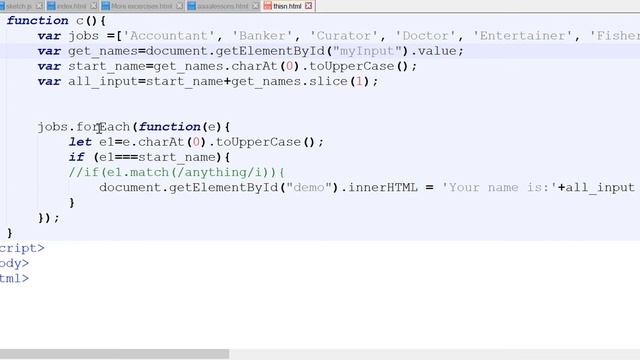The height and width of the screenshot is (360, 640).
Task: Click the file icon on the fourth tab
Action: (192, 6)
